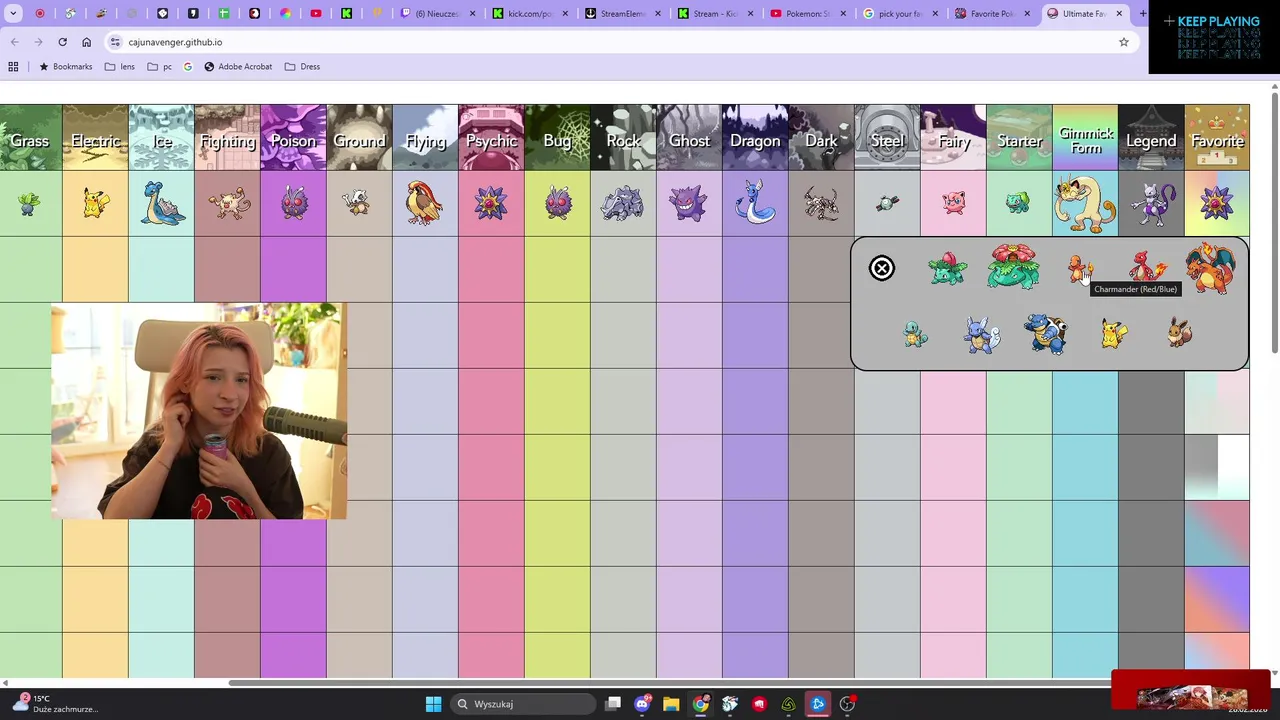
Task: Click the Grass type header
Action: coord(30,137)
